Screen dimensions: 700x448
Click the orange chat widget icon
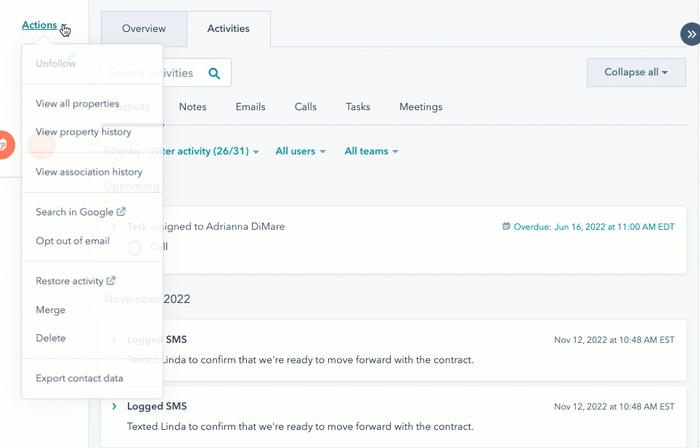point(4,145)
